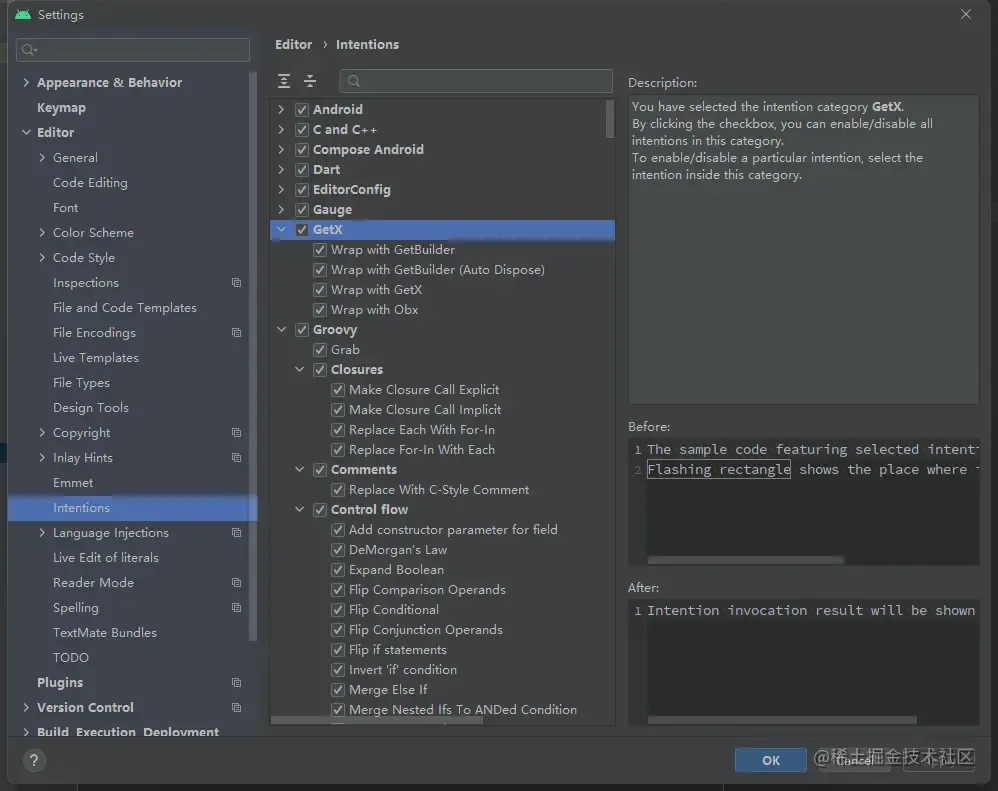Click the sidebar vertical scrollbar
The image size is (998, 791).
(253, 356)
